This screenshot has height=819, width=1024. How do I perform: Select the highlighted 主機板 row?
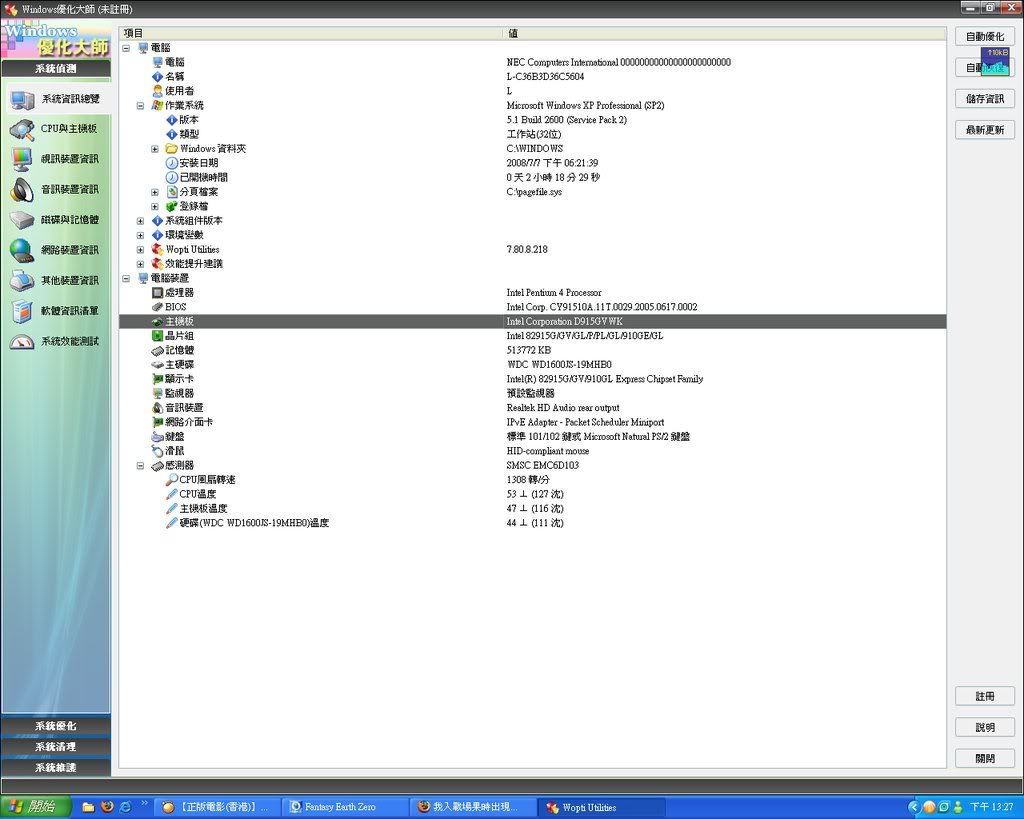(x=532, y=321)
